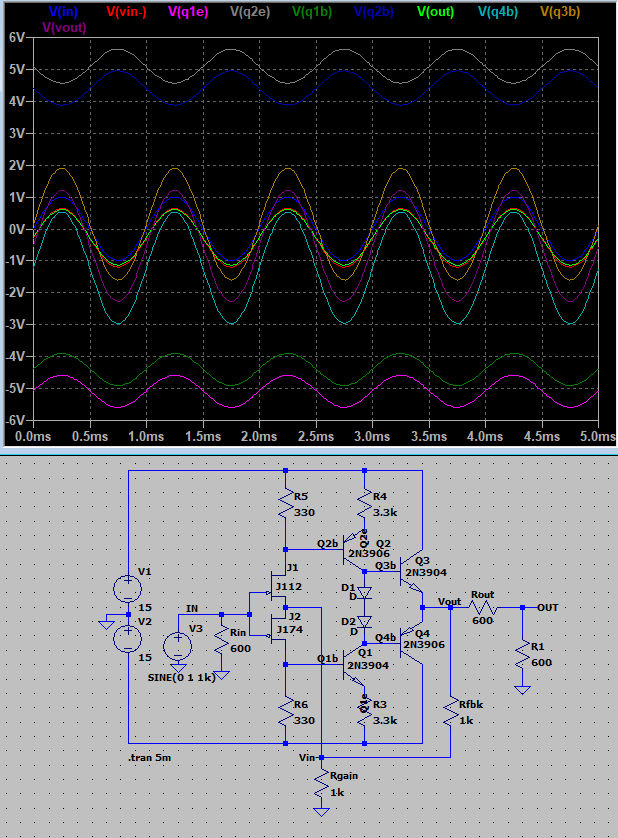618x838 pixels.
Task: Click the V(vout) trace label
Action: pos(65,27)
